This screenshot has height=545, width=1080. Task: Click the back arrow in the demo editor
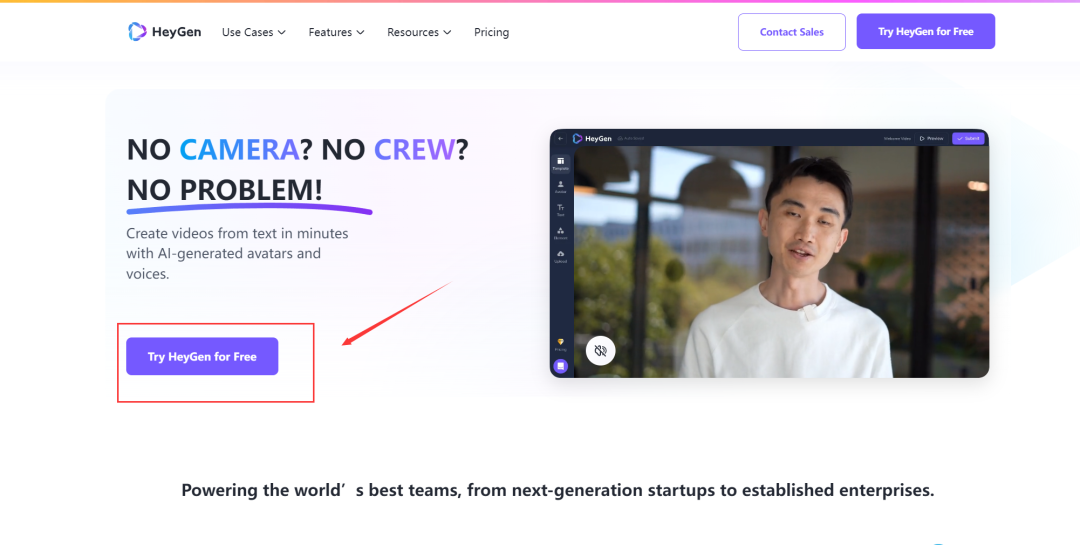coord(561,138)
